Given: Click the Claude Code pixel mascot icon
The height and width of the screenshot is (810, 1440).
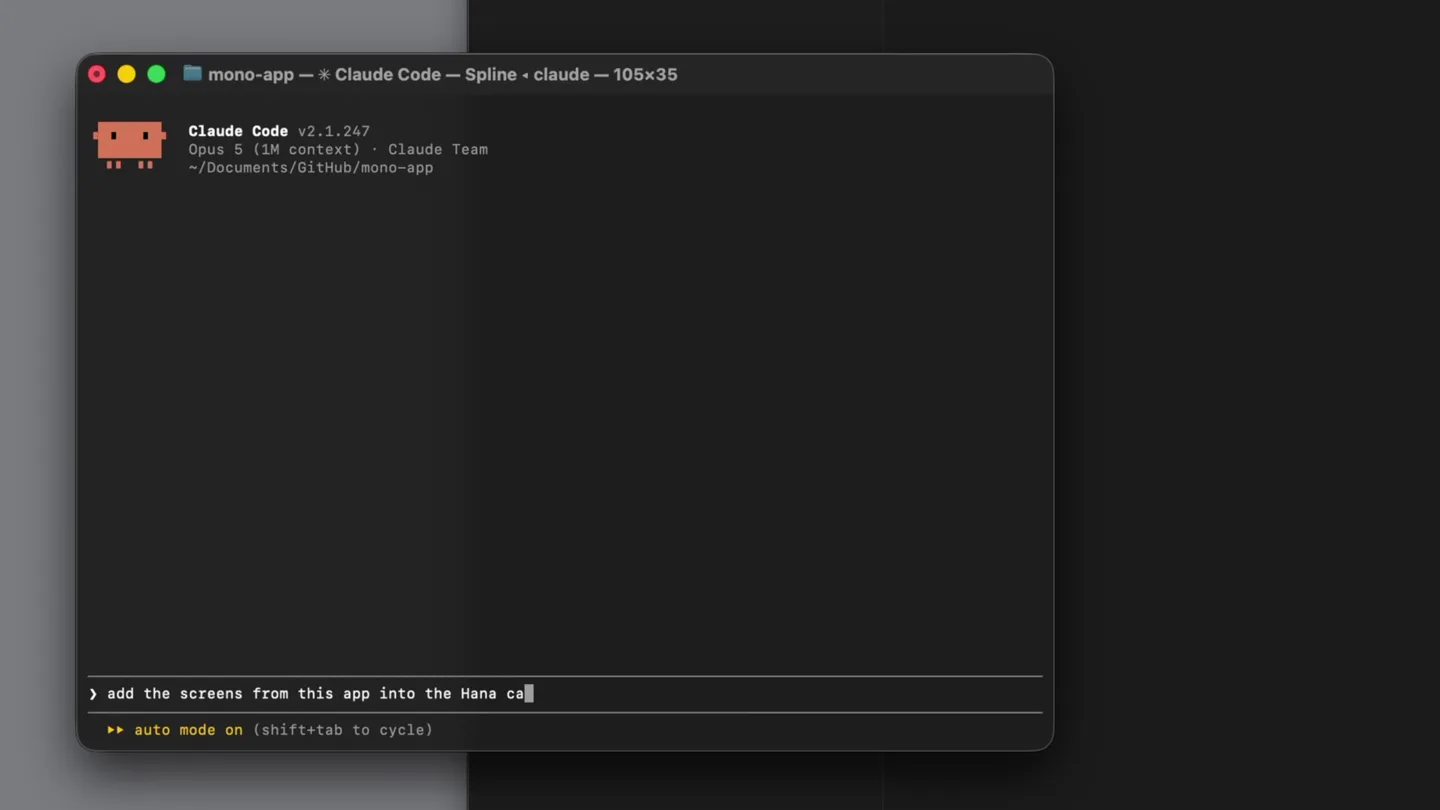Looking at the screenshot, I should (130, 145).
